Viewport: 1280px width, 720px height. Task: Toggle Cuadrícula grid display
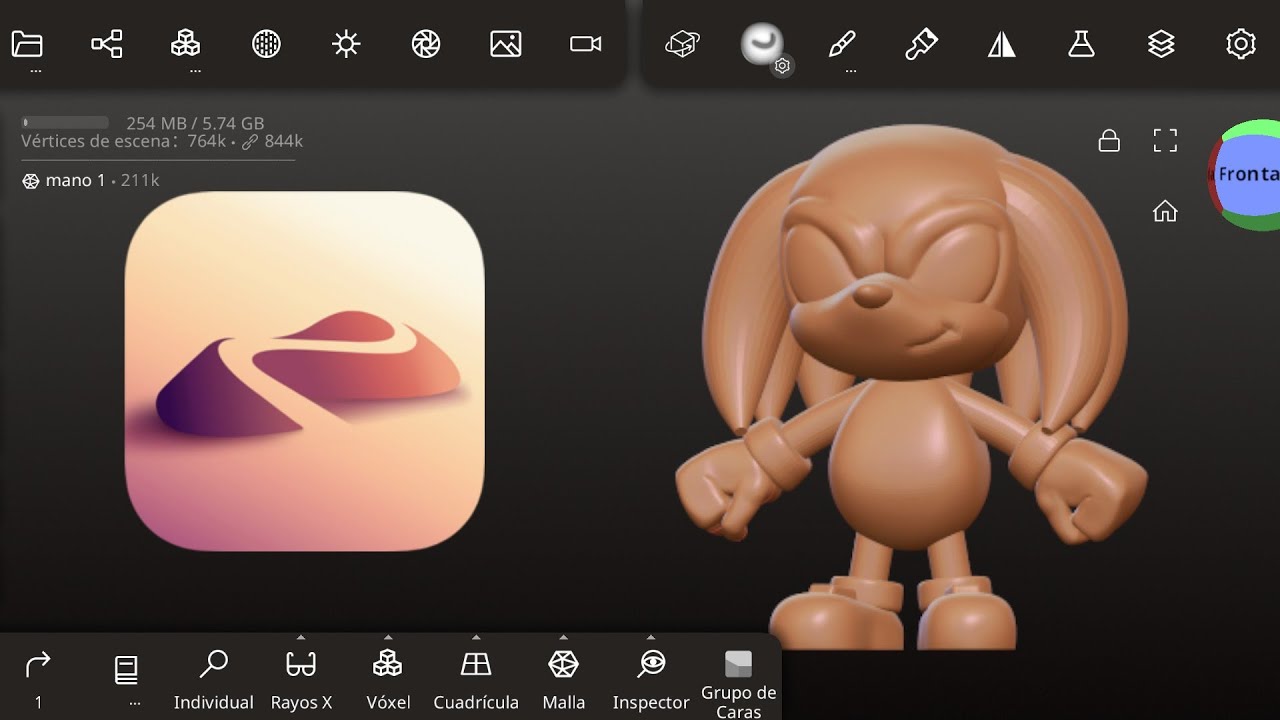tap(476, 680)
